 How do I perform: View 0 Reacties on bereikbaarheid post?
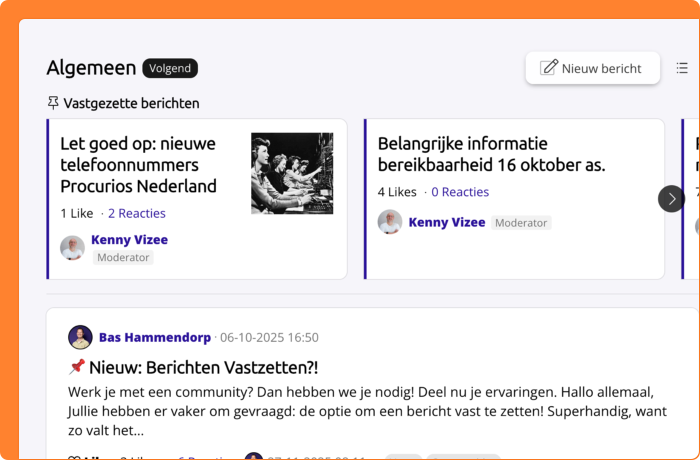pos(460,192)
